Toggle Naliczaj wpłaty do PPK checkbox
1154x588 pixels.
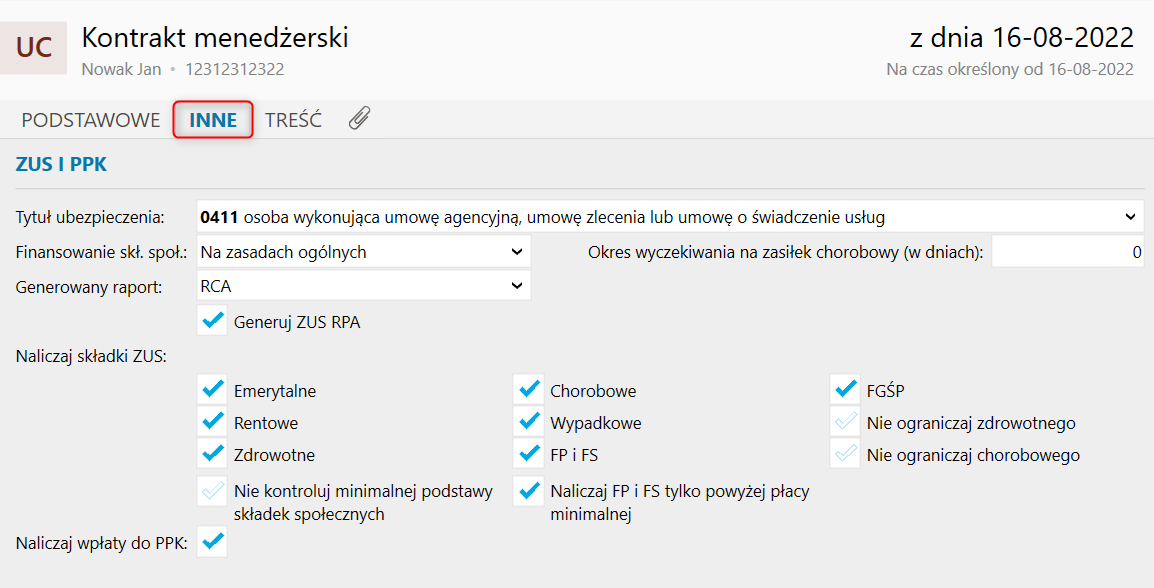[212, 542]
